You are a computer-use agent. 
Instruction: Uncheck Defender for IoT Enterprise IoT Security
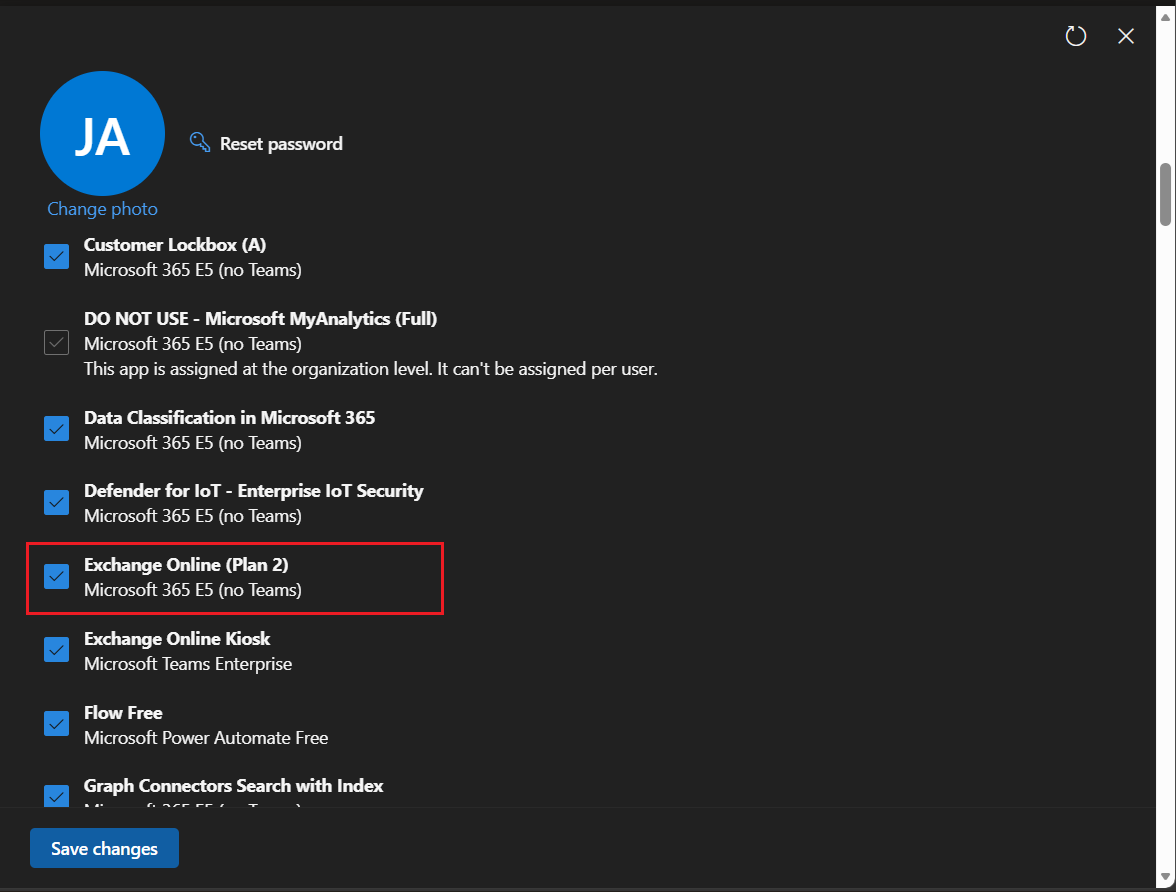tap(56, 502)
